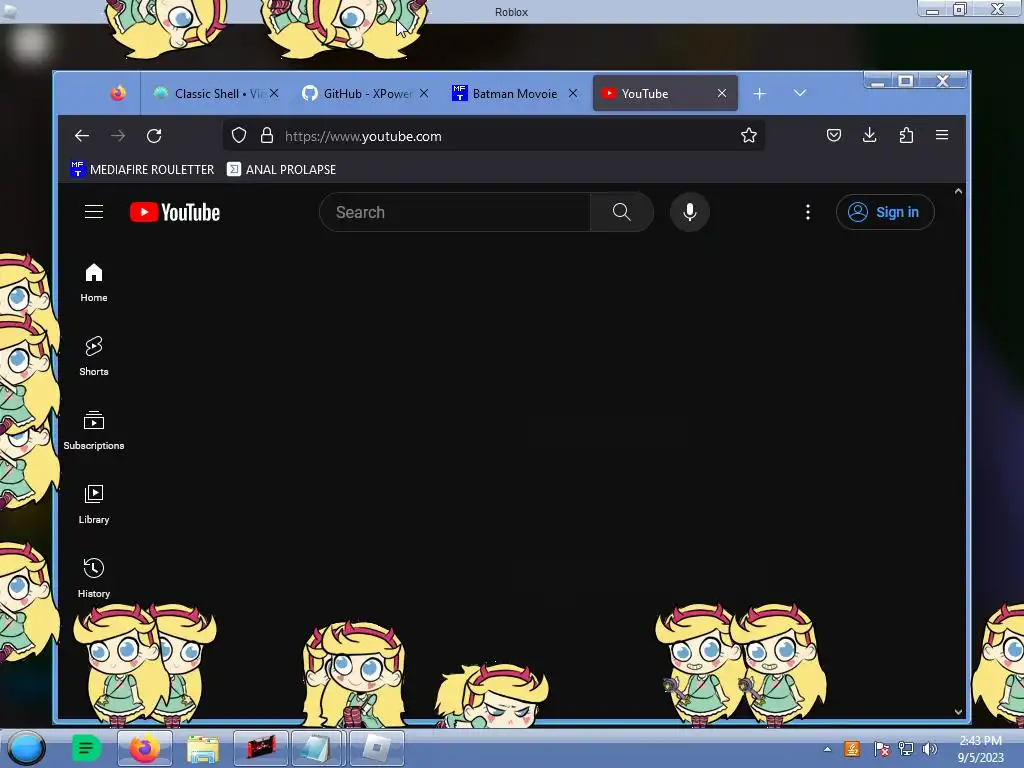Viewport: 1024px width, 768px height.
Task: Open Action Center flag icon
Action: click(x=880, y=749)
